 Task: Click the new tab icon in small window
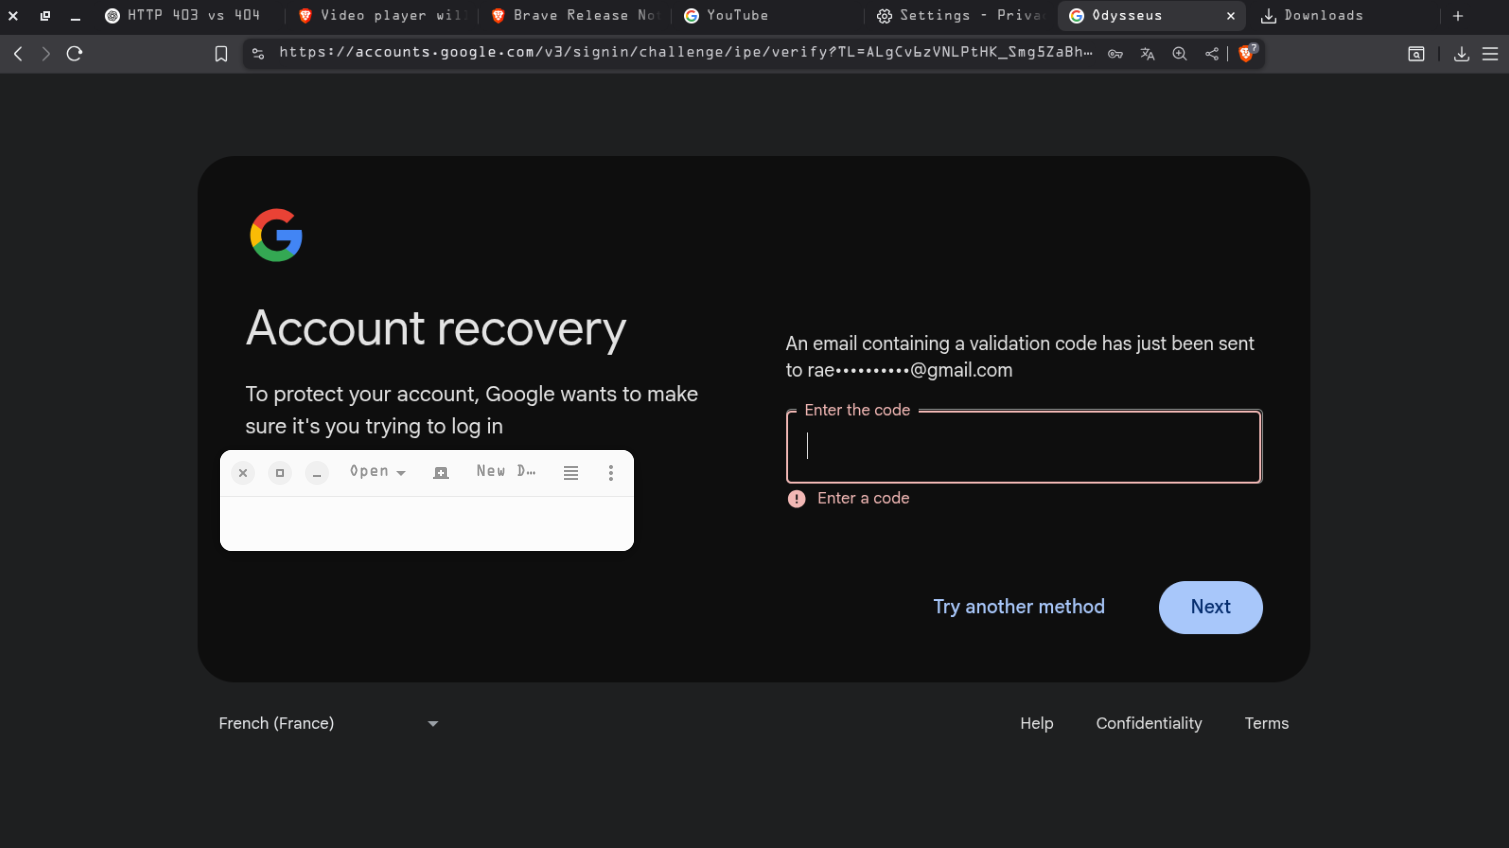click(x=441, y=473)
